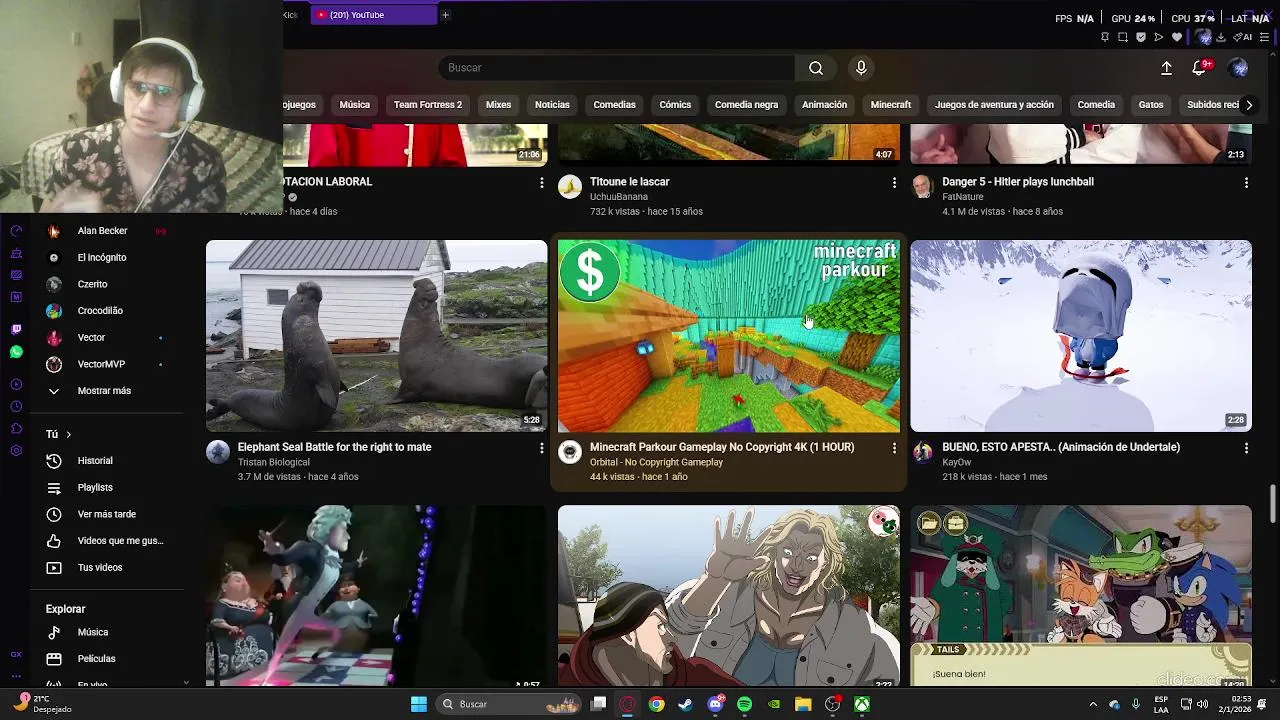Open the browser ad-blocker shield icon

[x=1141, y=37]
